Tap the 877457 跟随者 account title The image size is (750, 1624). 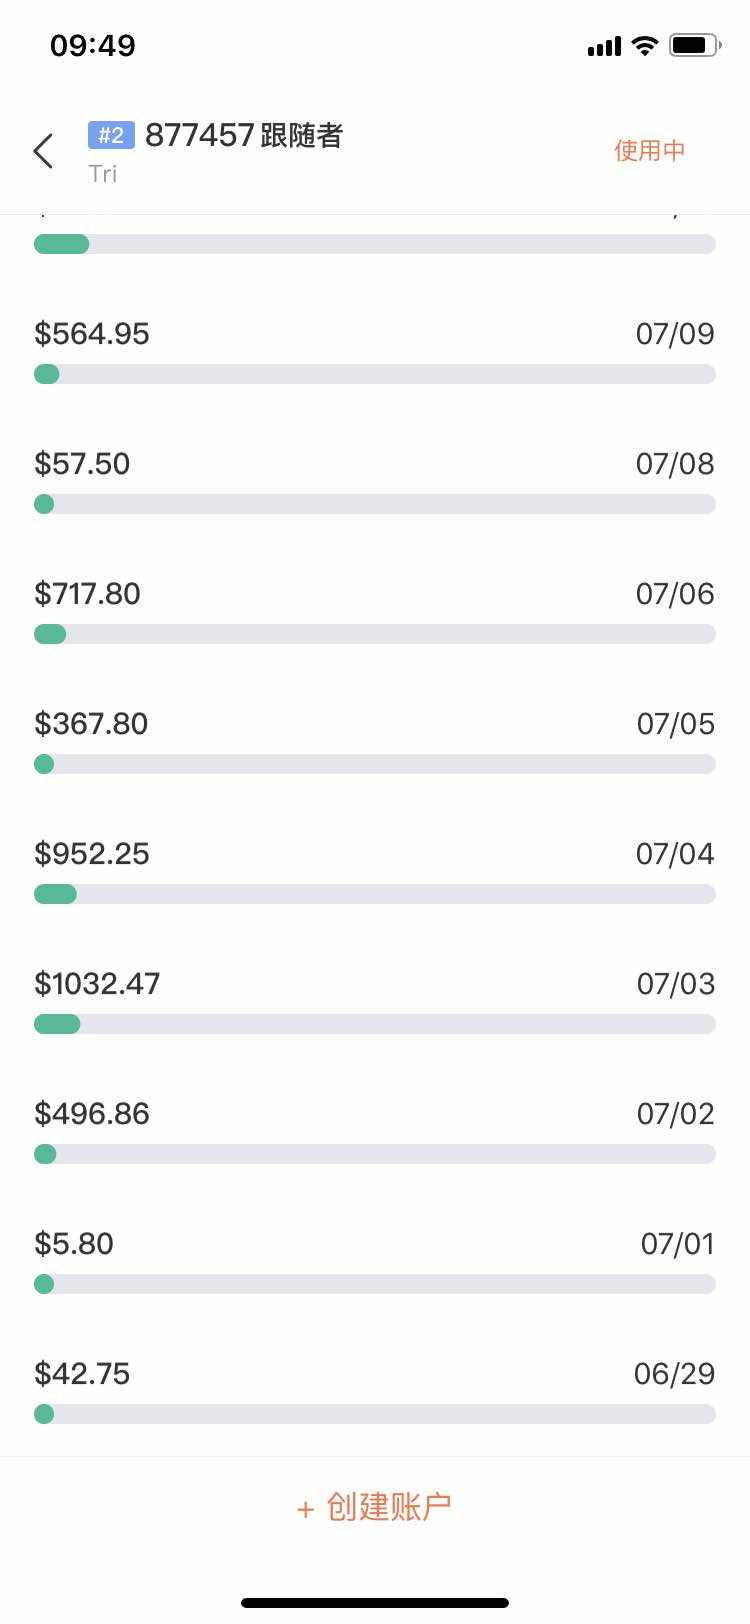click(244, 135)
